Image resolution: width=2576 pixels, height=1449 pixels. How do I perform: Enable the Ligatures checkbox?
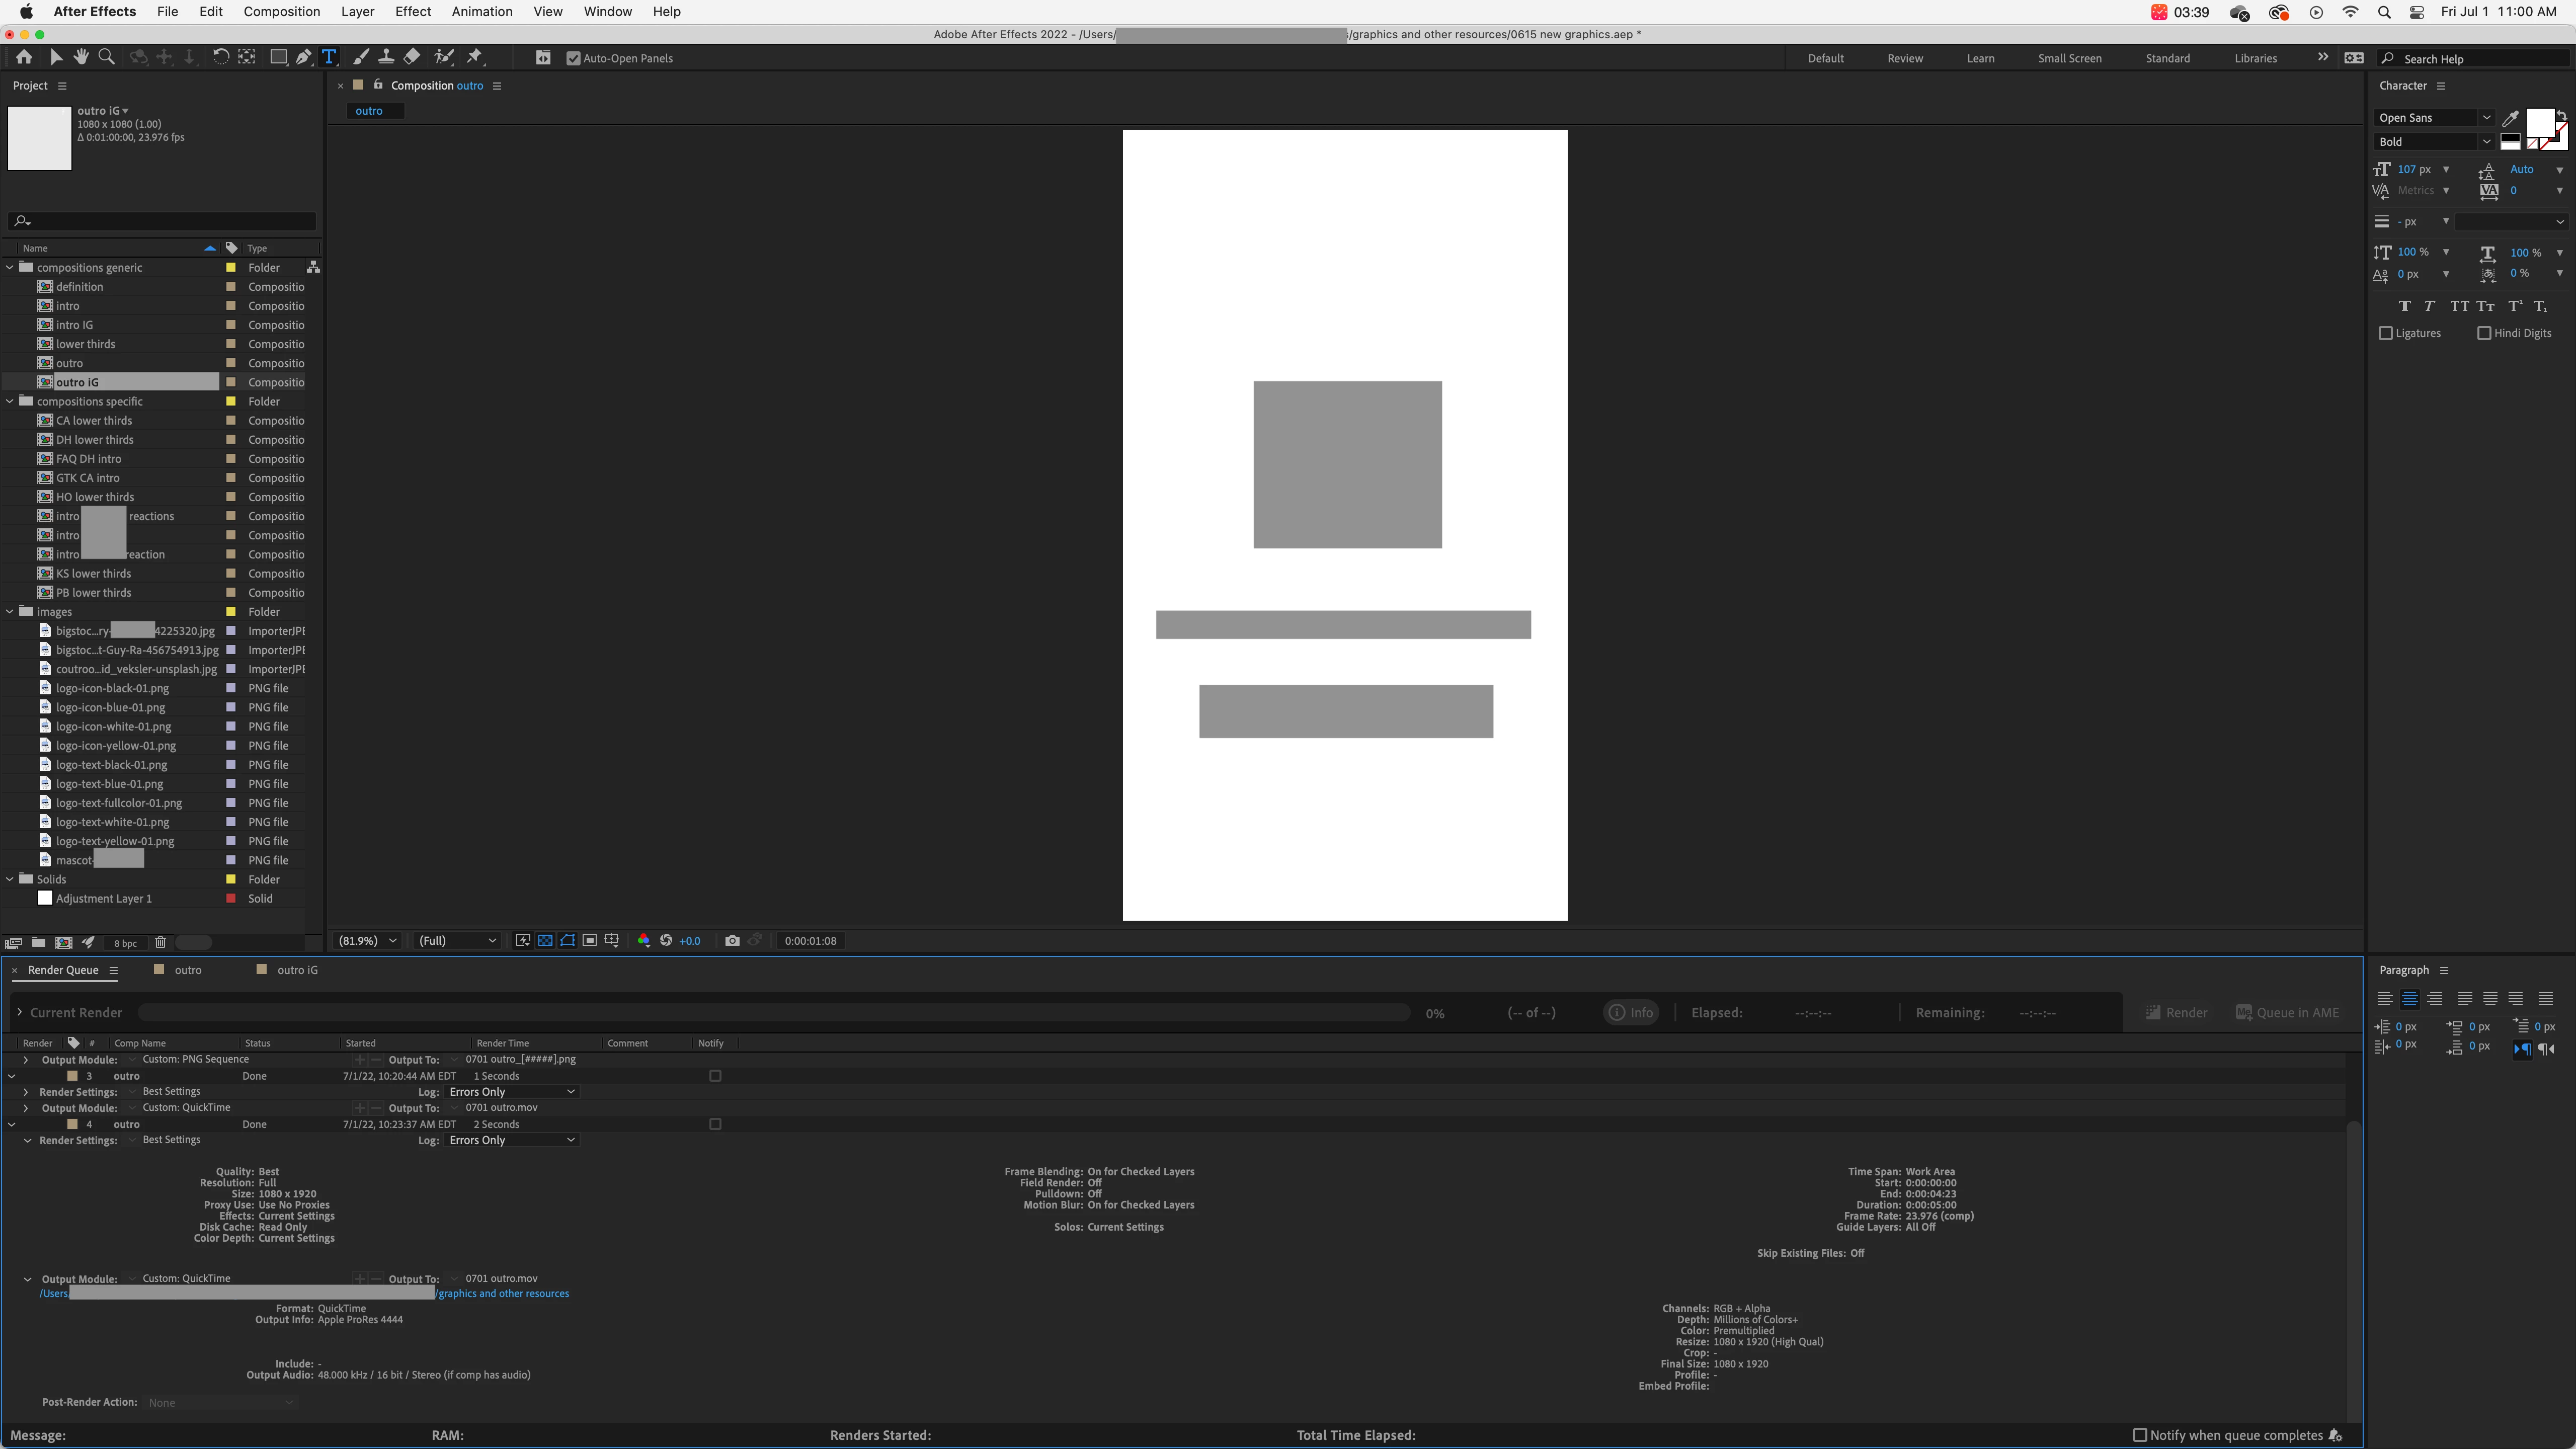coord(2386,334)
